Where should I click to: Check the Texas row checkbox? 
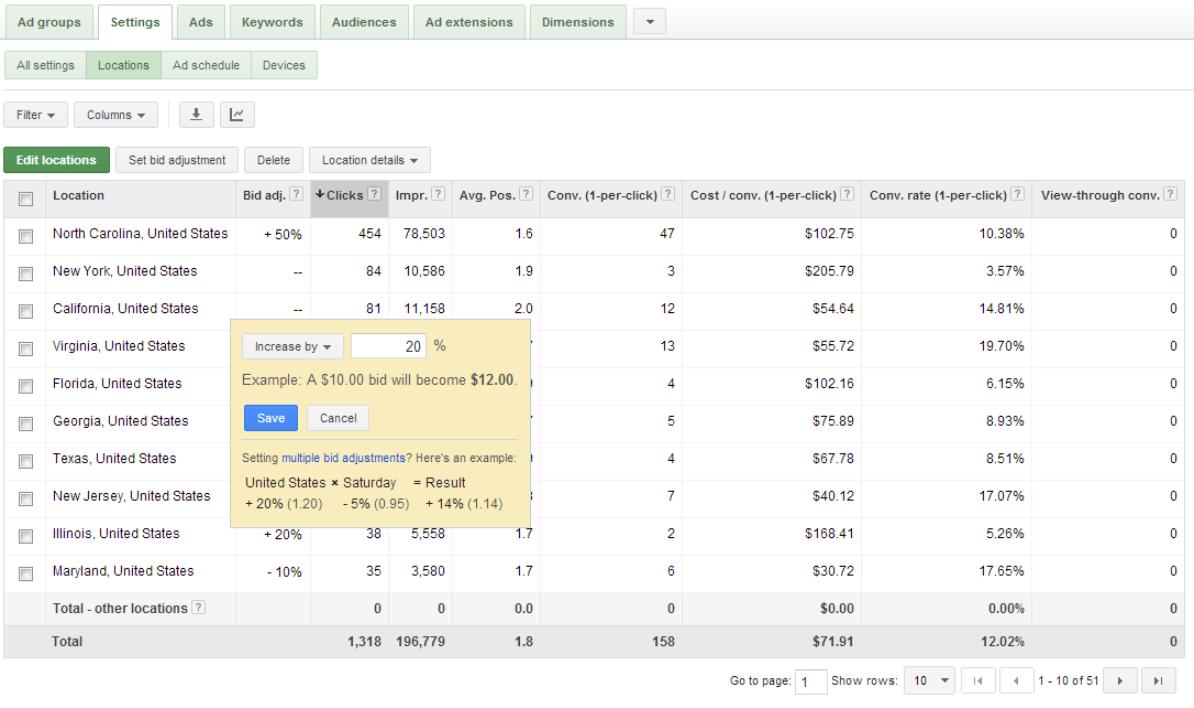(x=26, y=461)
